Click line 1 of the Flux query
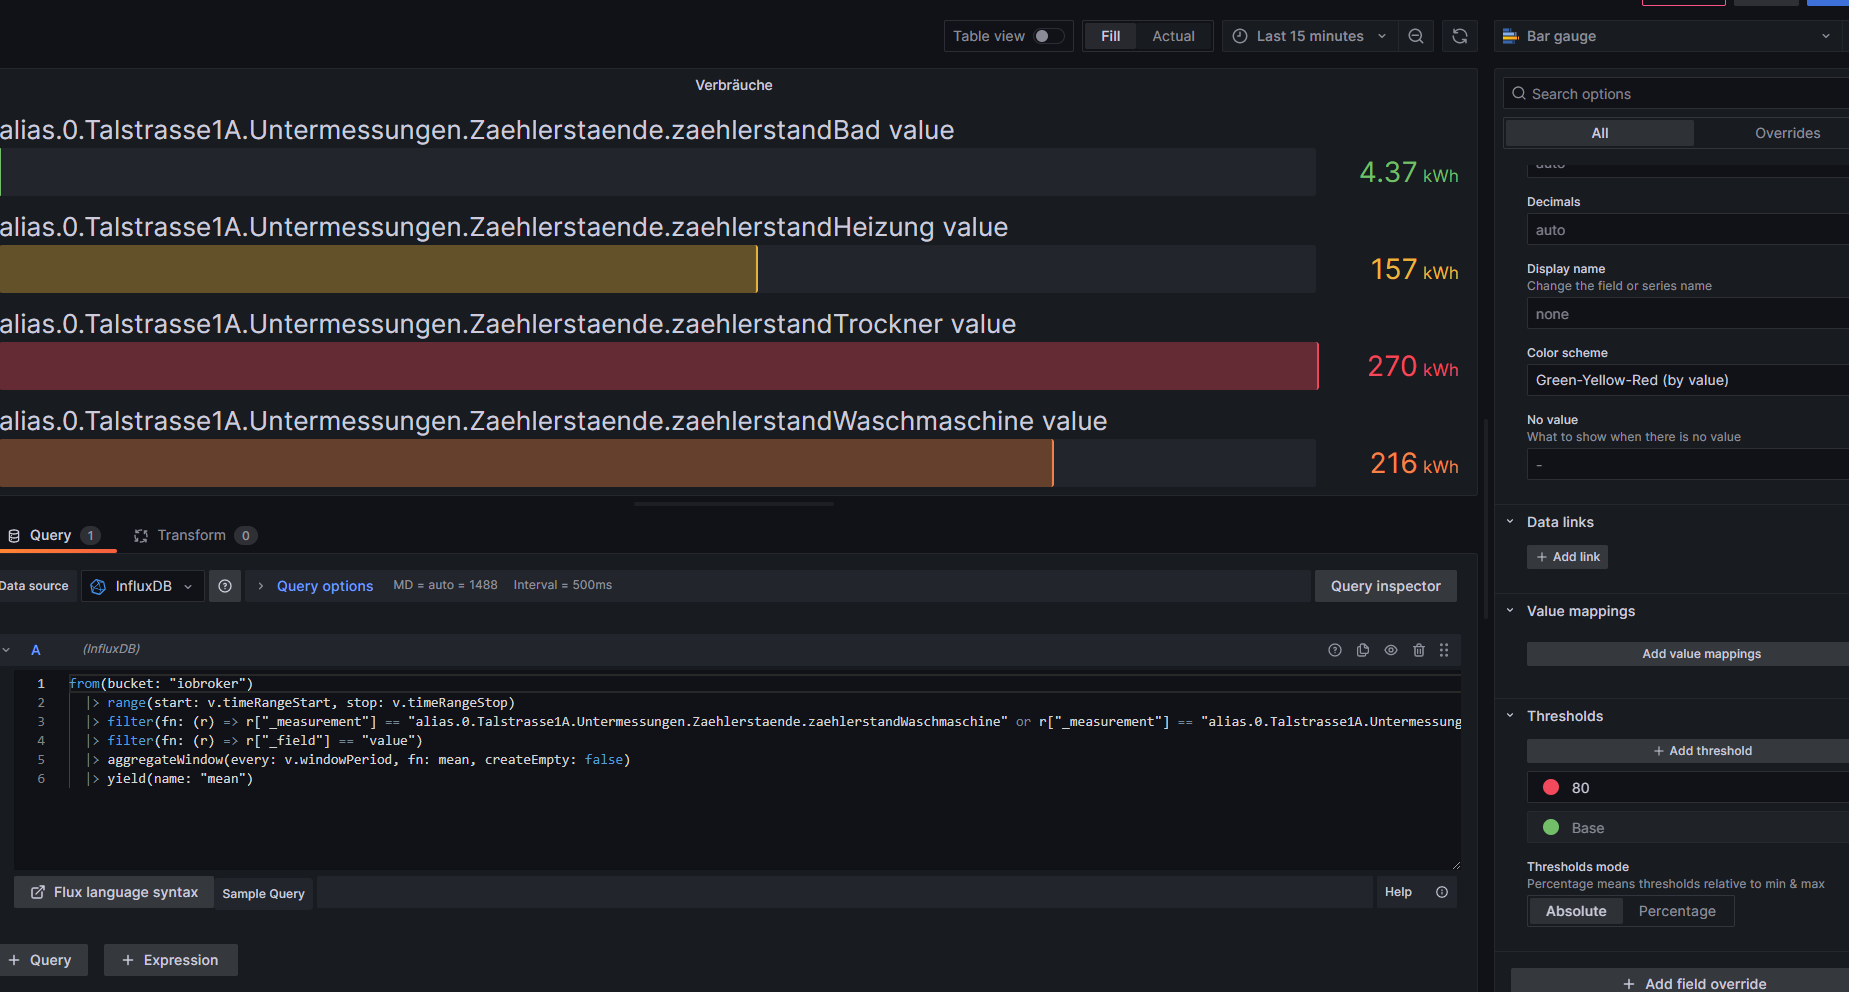The height and width of the screenshot is (992, 1849). 161,683
